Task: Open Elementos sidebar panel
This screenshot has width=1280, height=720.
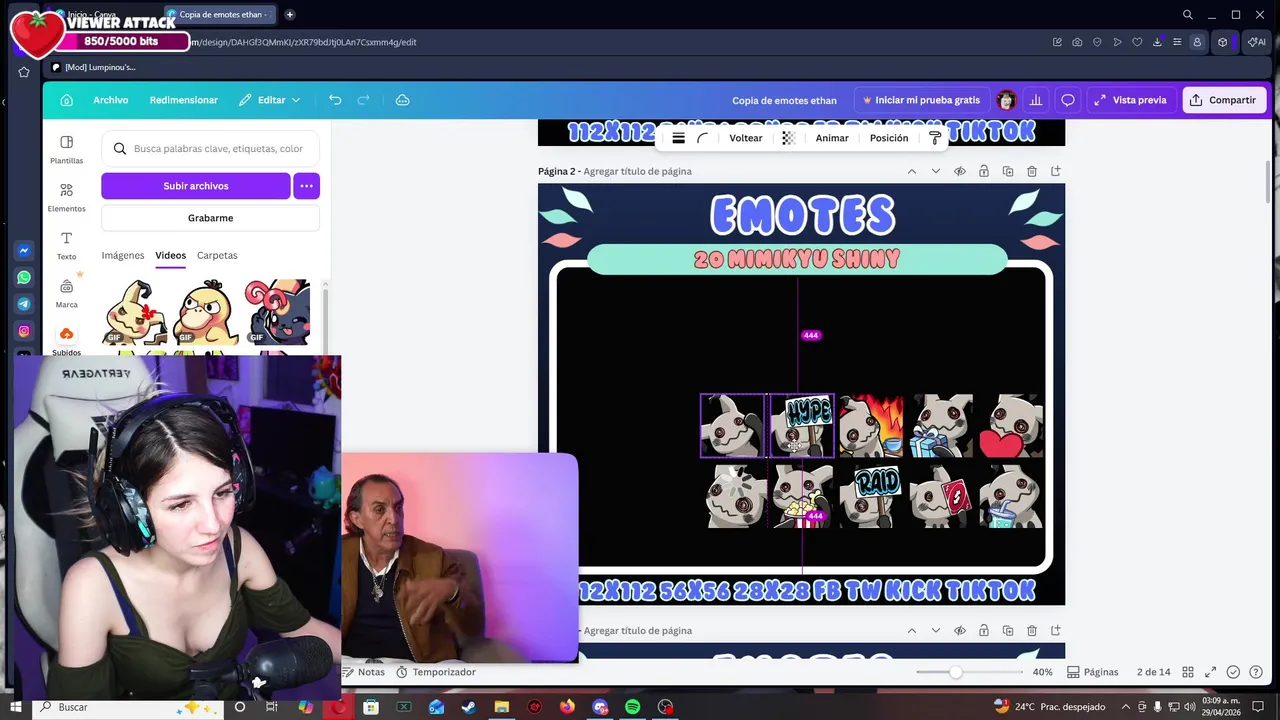Action: 66,197
